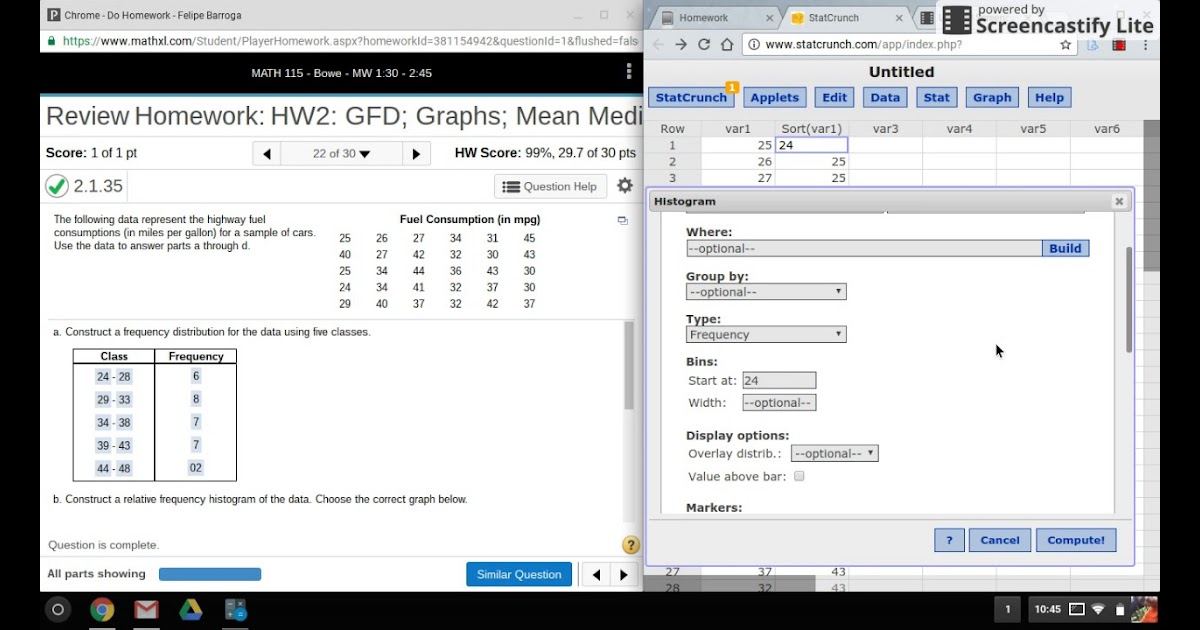Open StatCrunch menu
Screen dimensions: 1200x630
coord(691,97)
